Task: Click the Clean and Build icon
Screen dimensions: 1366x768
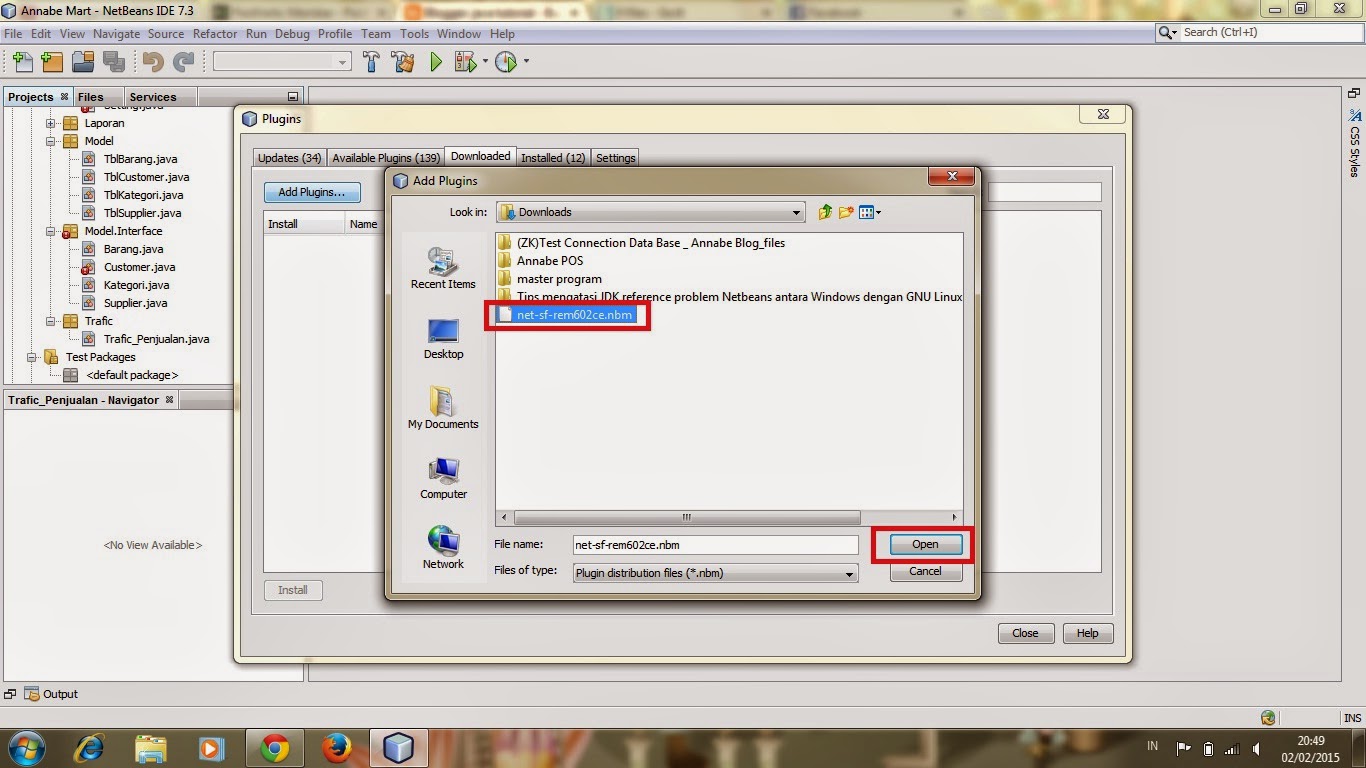Action: point(403,62)
